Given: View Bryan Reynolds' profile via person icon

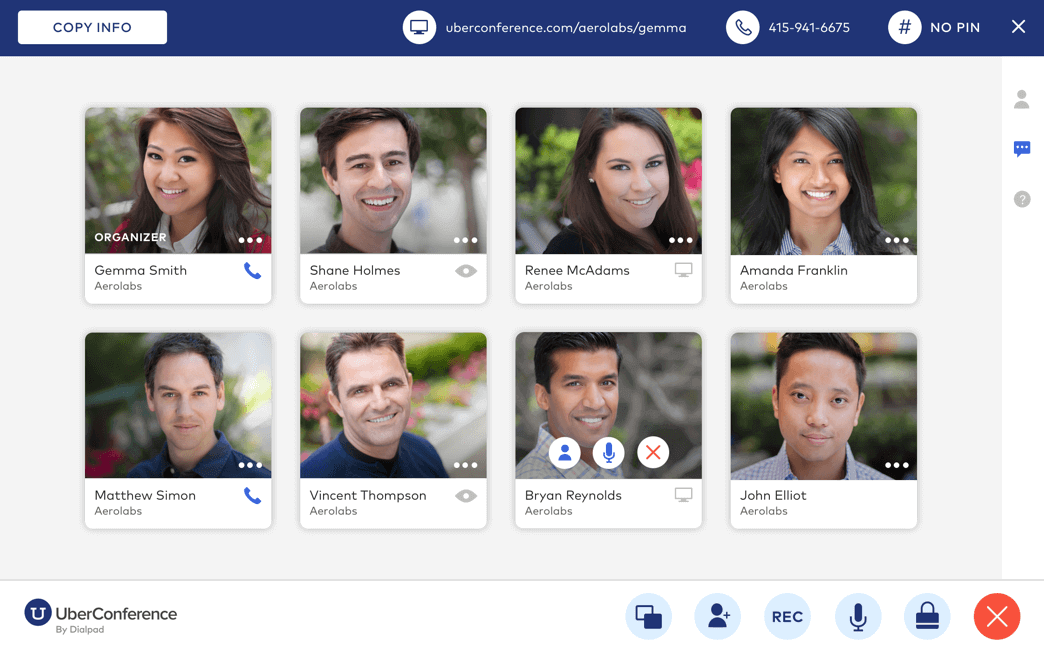Looking at the screenshot, I should tap(565, 453).
